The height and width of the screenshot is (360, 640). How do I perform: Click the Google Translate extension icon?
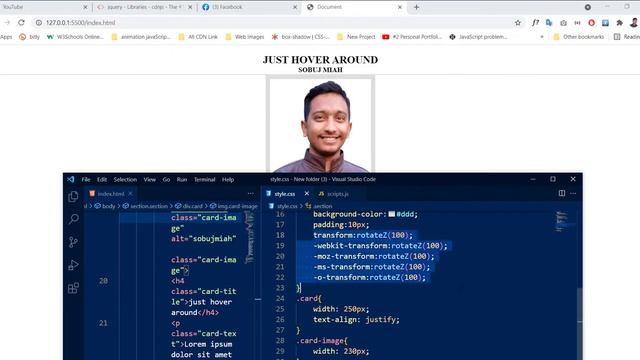point(549,23)
